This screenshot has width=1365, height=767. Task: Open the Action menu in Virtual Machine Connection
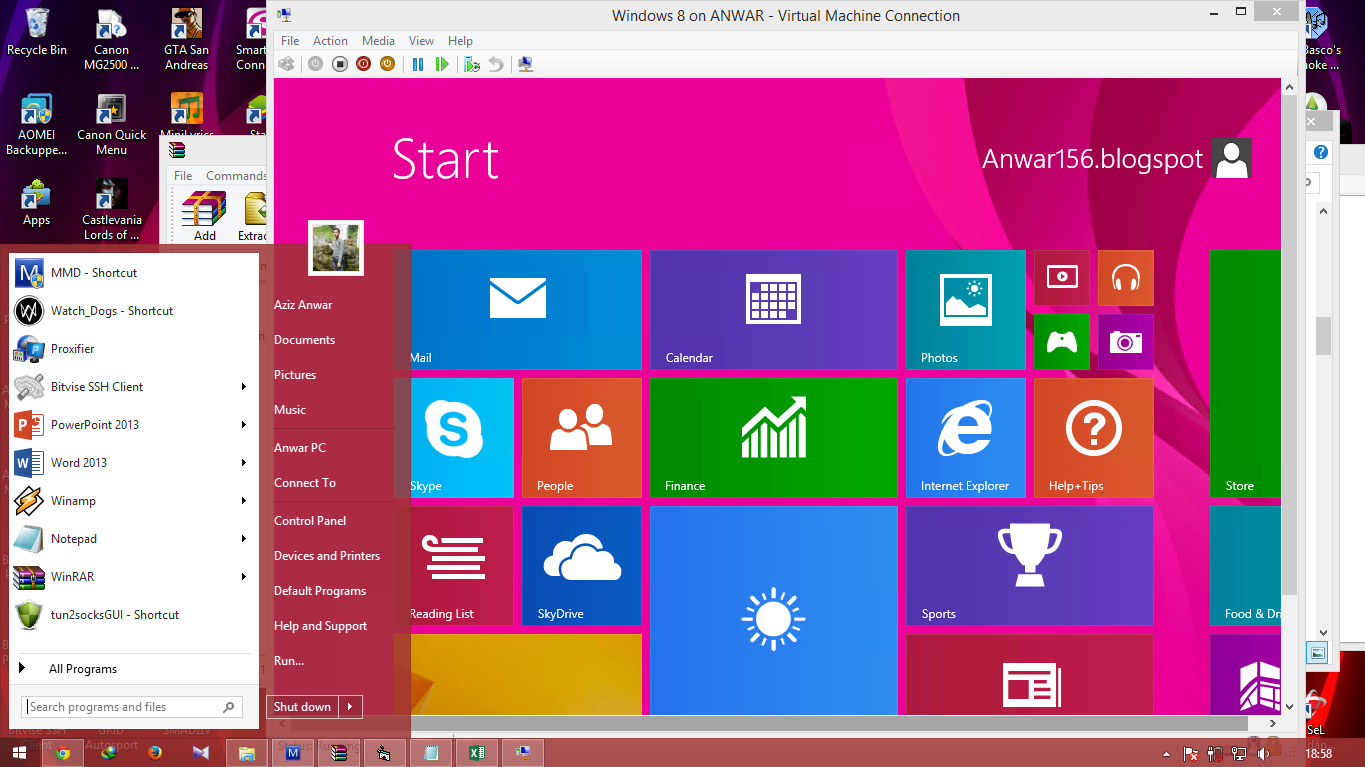[x=330, y=41]
